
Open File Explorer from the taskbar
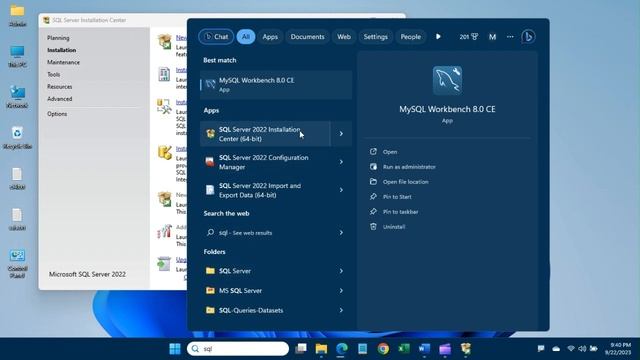321,349
